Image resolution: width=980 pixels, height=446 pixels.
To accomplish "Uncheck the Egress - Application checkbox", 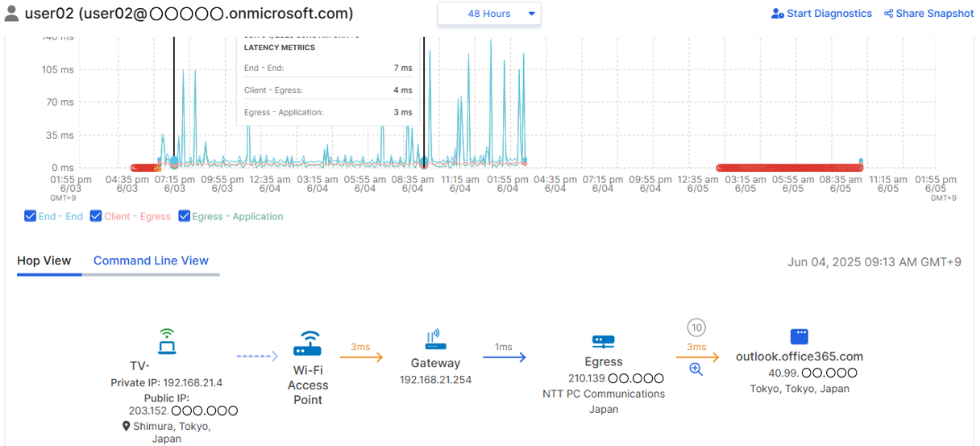I will pyautogui.click(x=184, y=216).
